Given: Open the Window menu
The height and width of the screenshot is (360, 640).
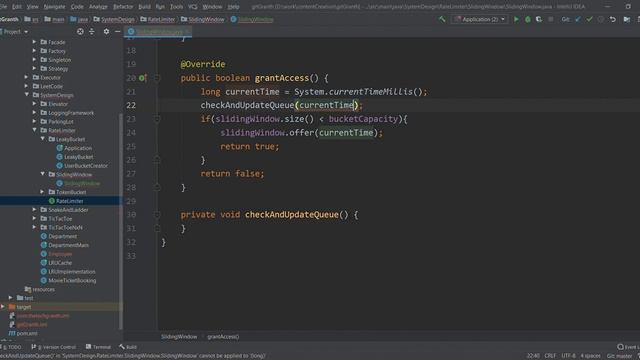Looking at the screenshot, I should pyautogui.click(x=212, y=7).
